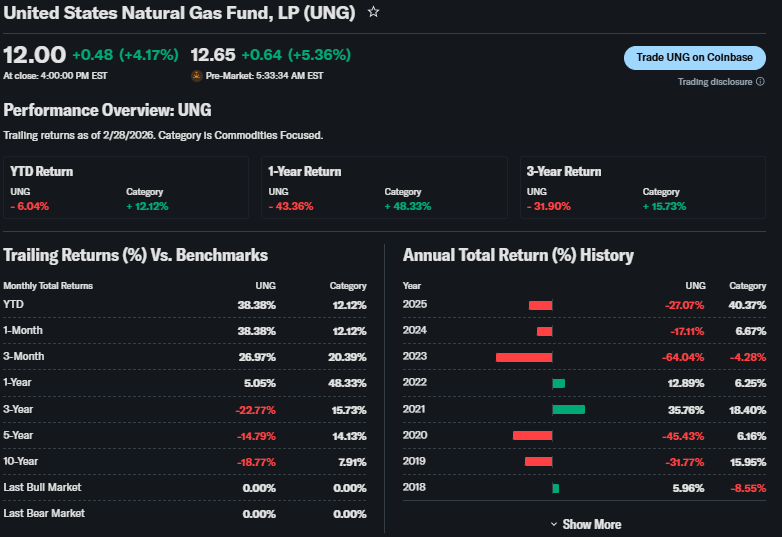
Task: Select the YTD Return card
Action: [126, 187]
